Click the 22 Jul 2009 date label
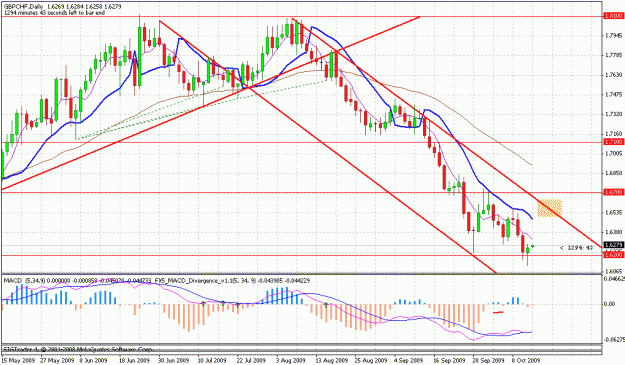Viewport: 625px width, 365px height. 251,361
